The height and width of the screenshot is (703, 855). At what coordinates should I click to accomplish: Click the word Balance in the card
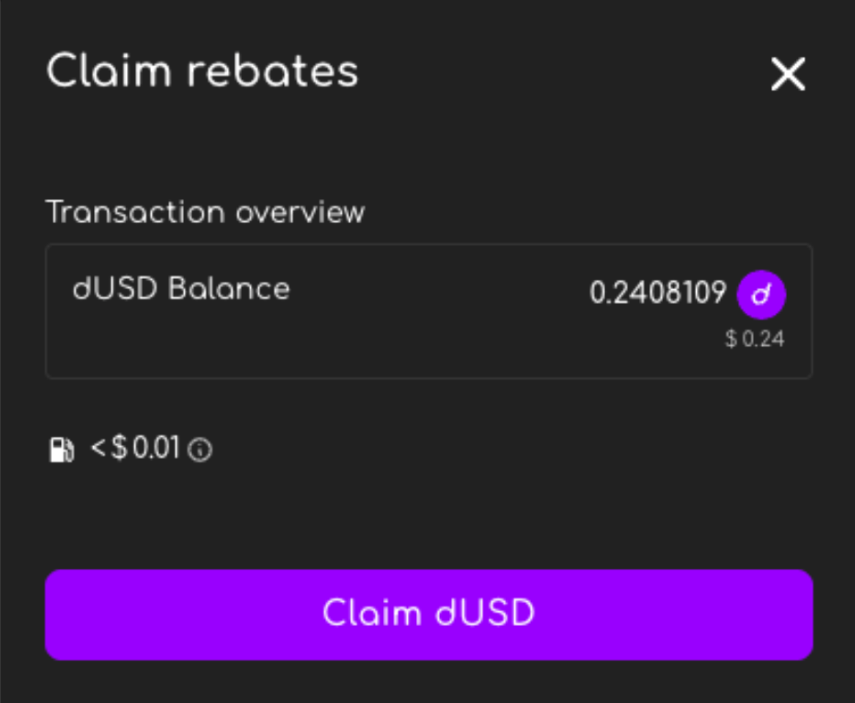point(229,289)
